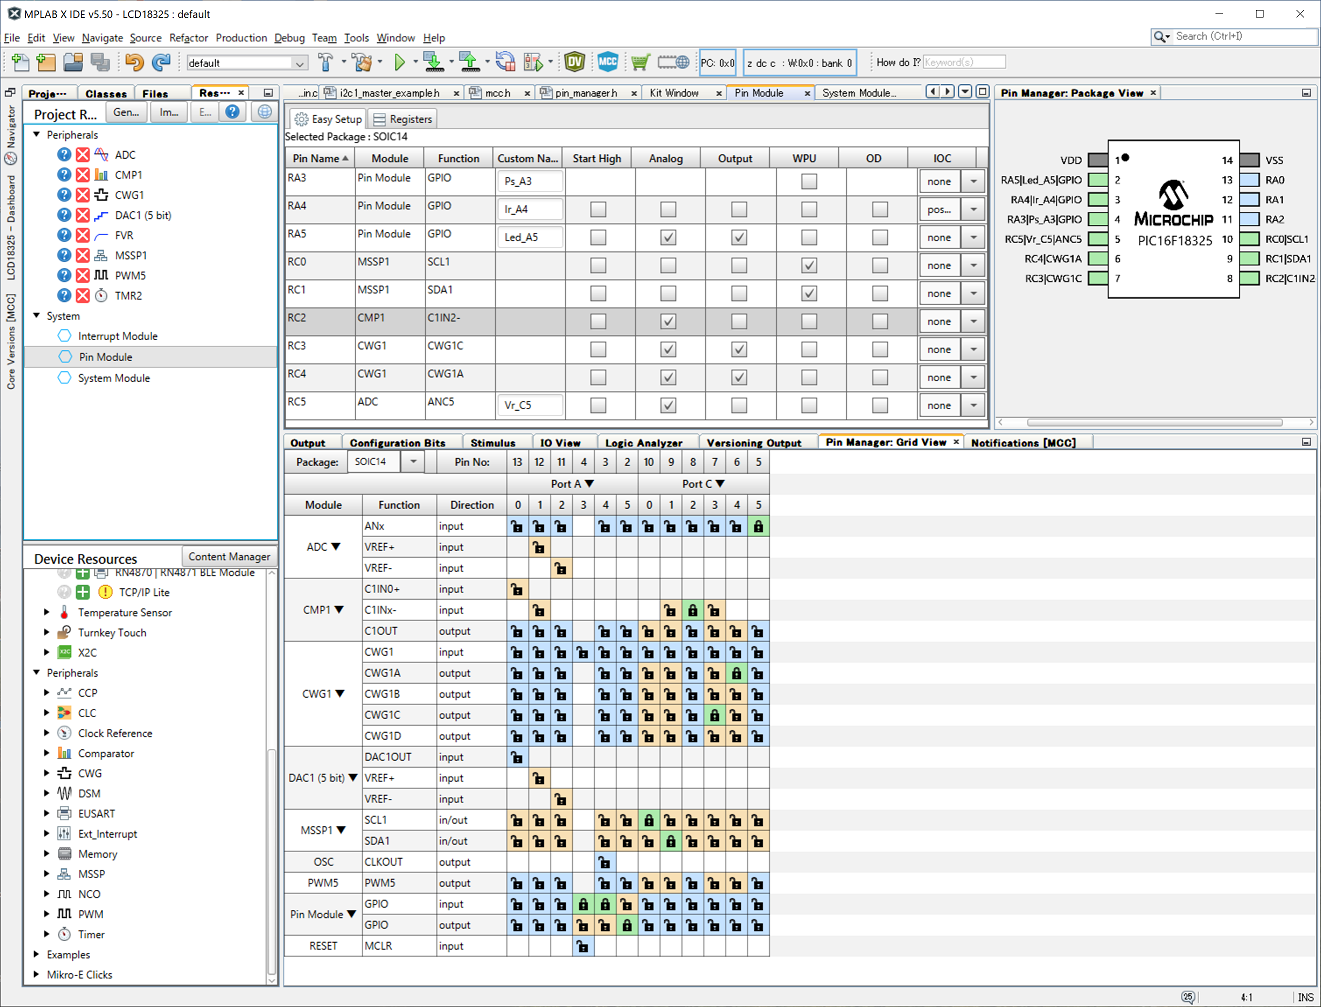Open the project configuration dropdown showing default
The width and height of the screenshot is (1321, 1007).
click(247, 63)
